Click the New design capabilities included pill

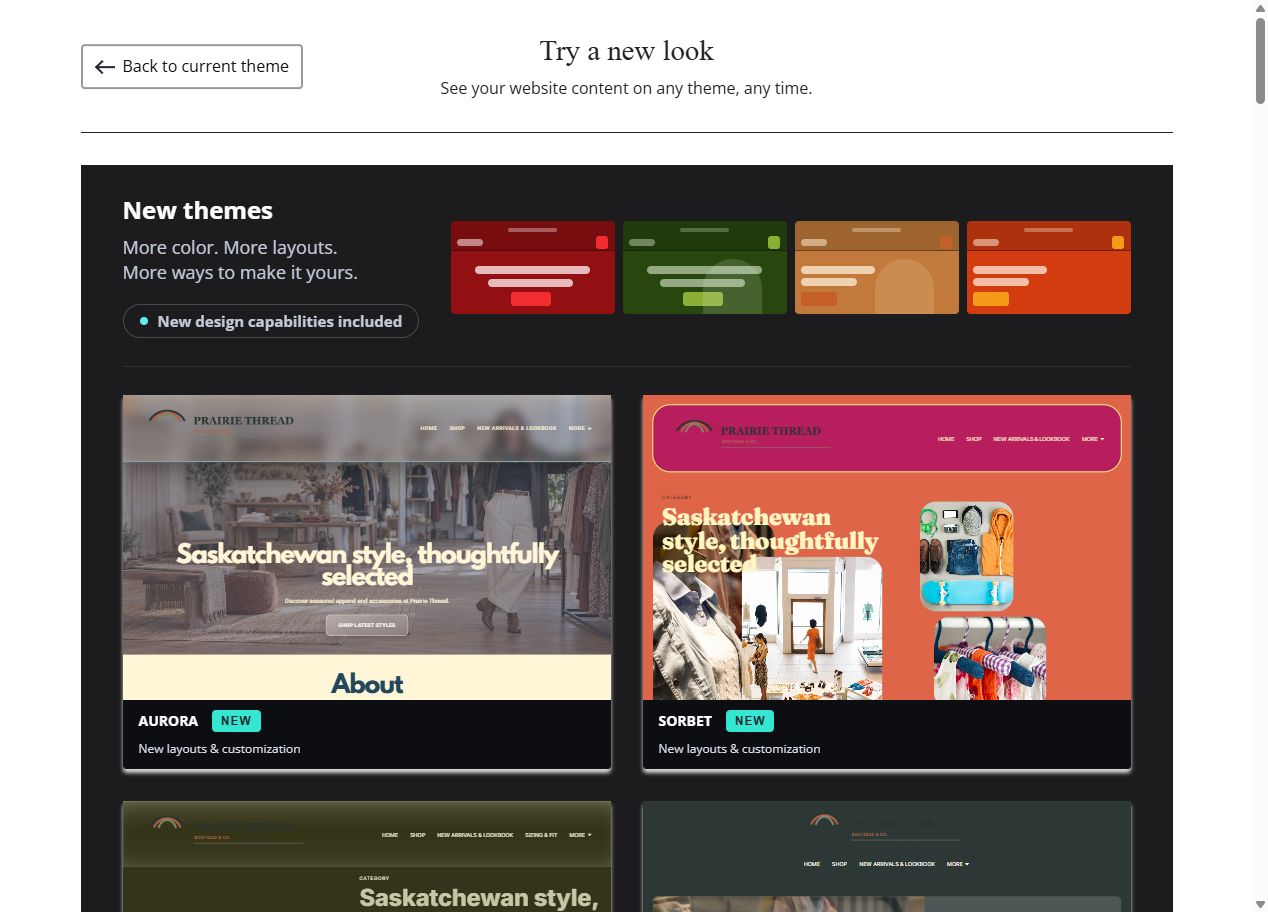pos(271,321)
